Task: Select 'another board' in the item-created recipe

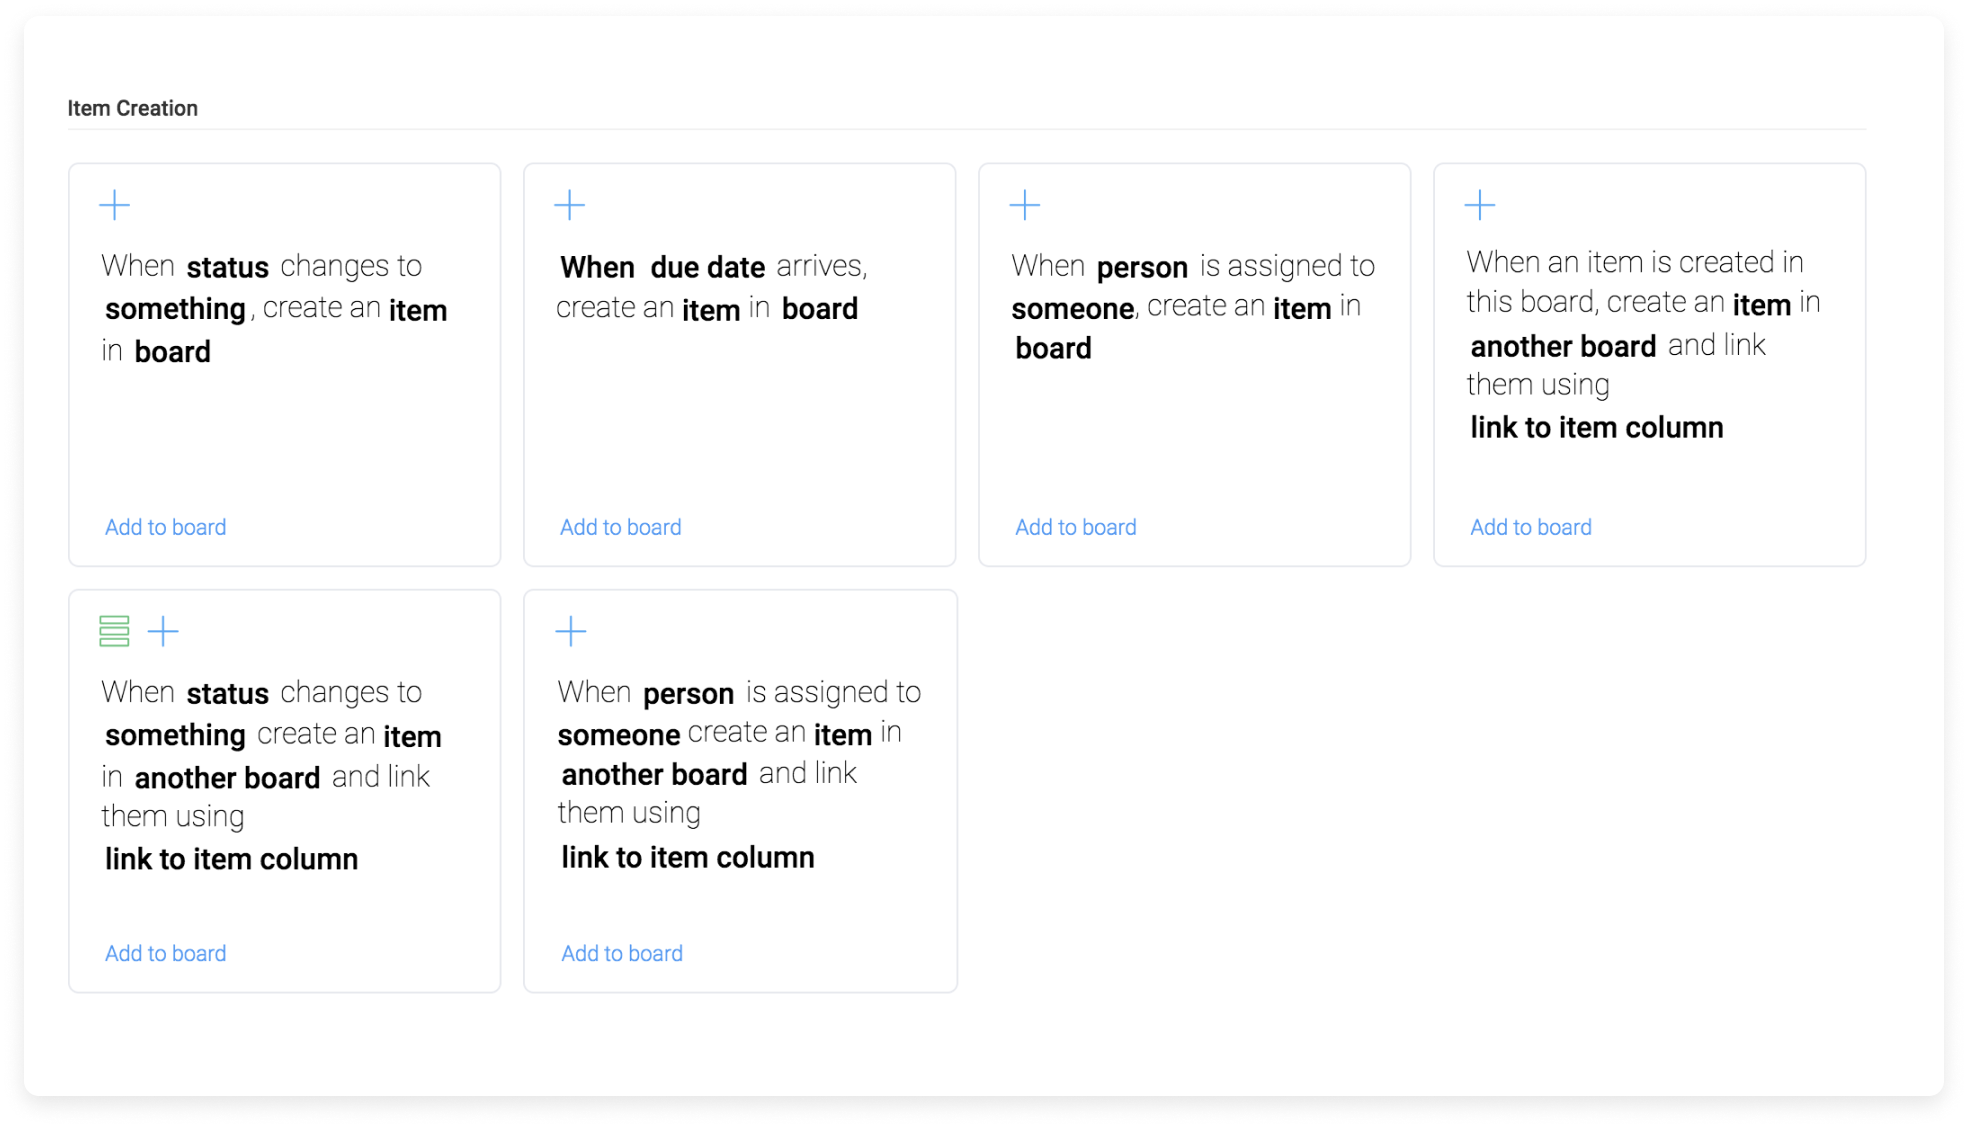Action: [x=1562, y=346]
